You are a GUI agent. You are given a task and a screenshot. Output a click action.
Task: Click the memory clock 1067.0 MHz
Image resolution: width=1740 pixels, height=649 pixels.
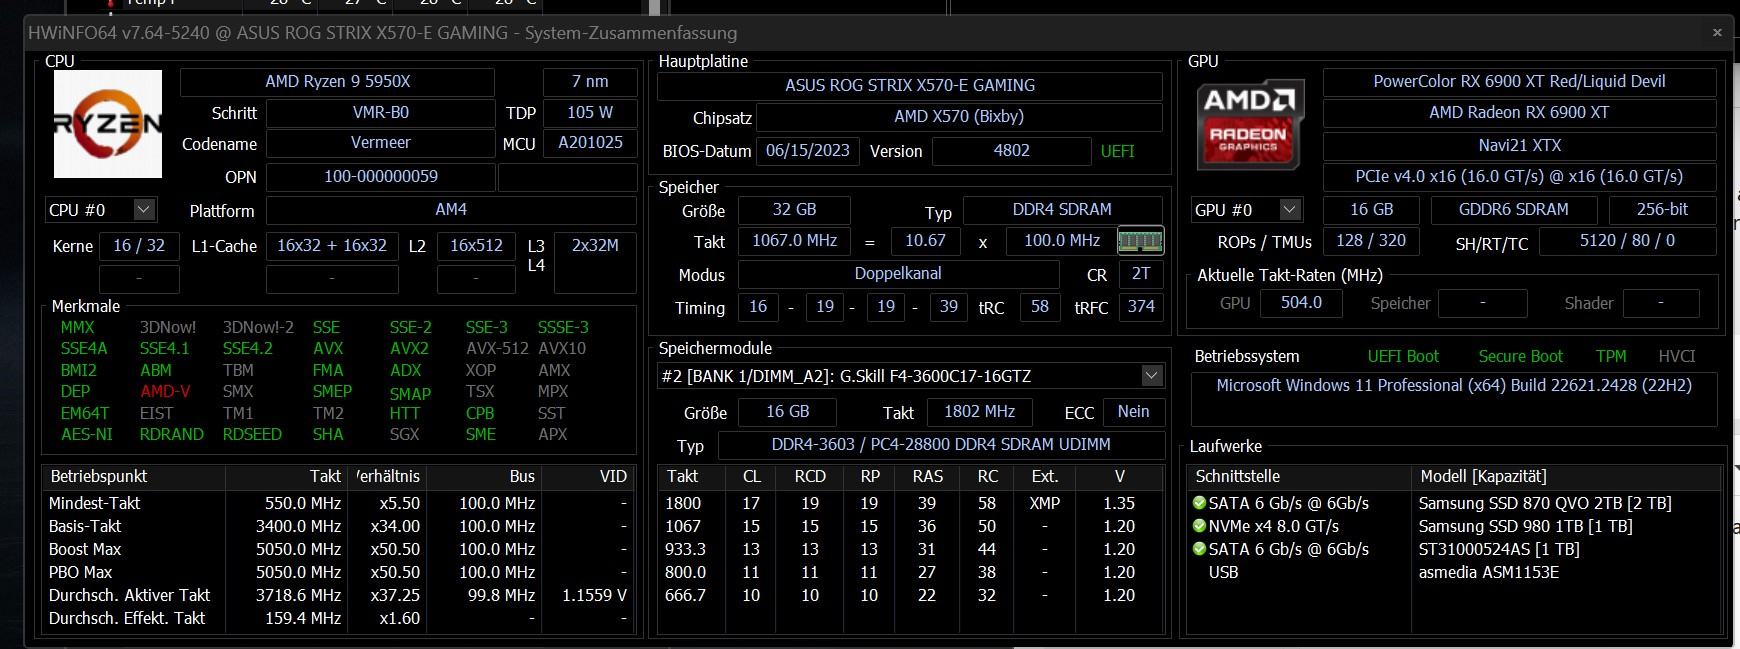point(794,241)
